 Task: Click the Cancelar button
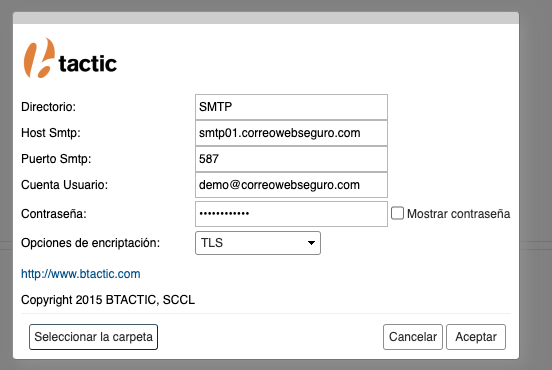tap(413, 337)
